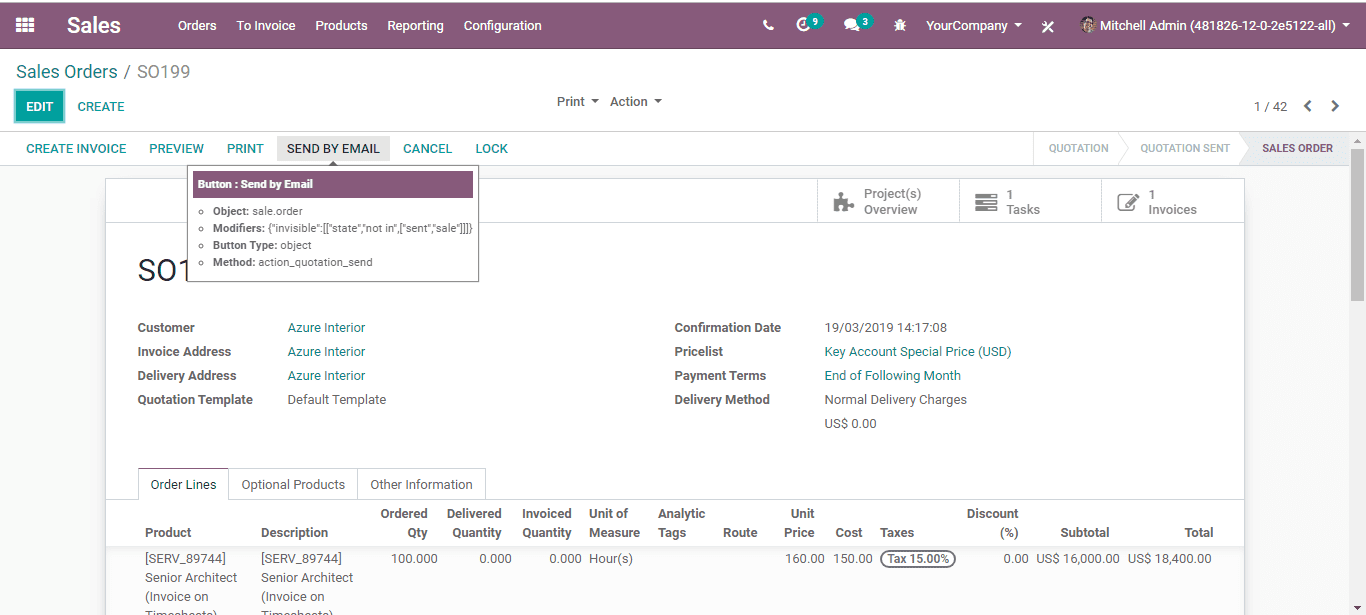This screenshot has height=615, width=1366.
Task: Click the debug bug icon
Action: pyautogui.click(x=900, y=26)
